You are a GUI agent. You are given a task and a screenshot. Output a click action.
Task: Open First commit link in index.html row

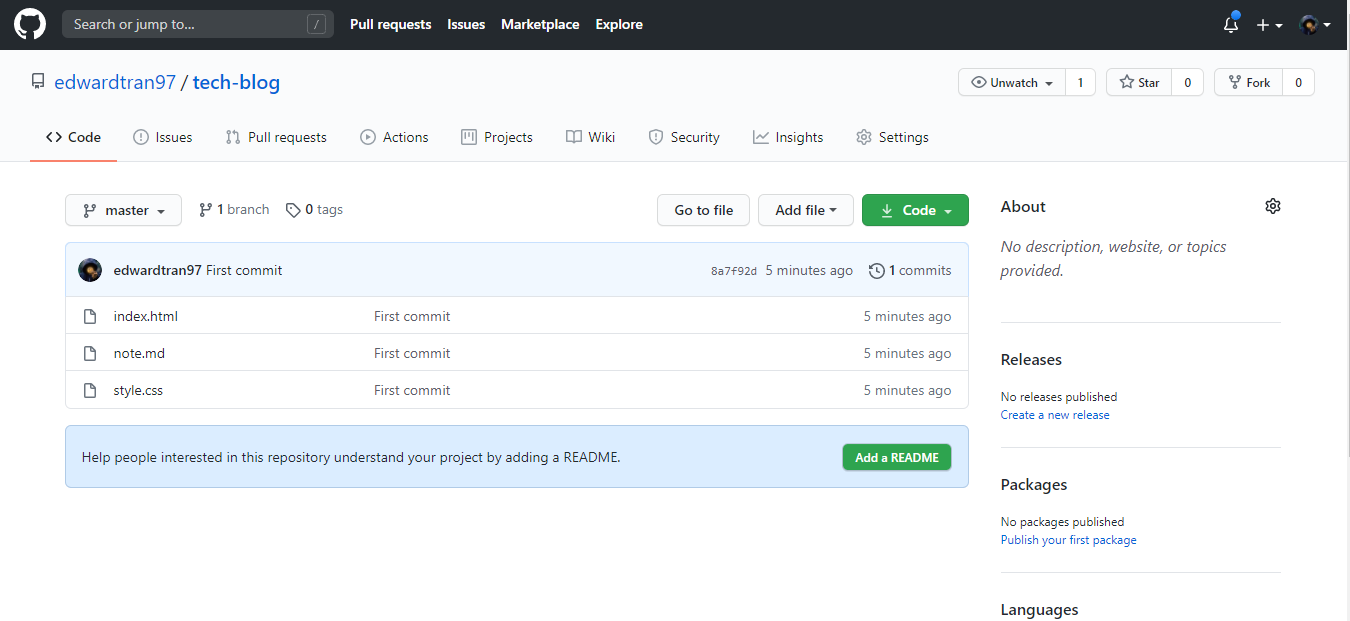click(412, 316)
